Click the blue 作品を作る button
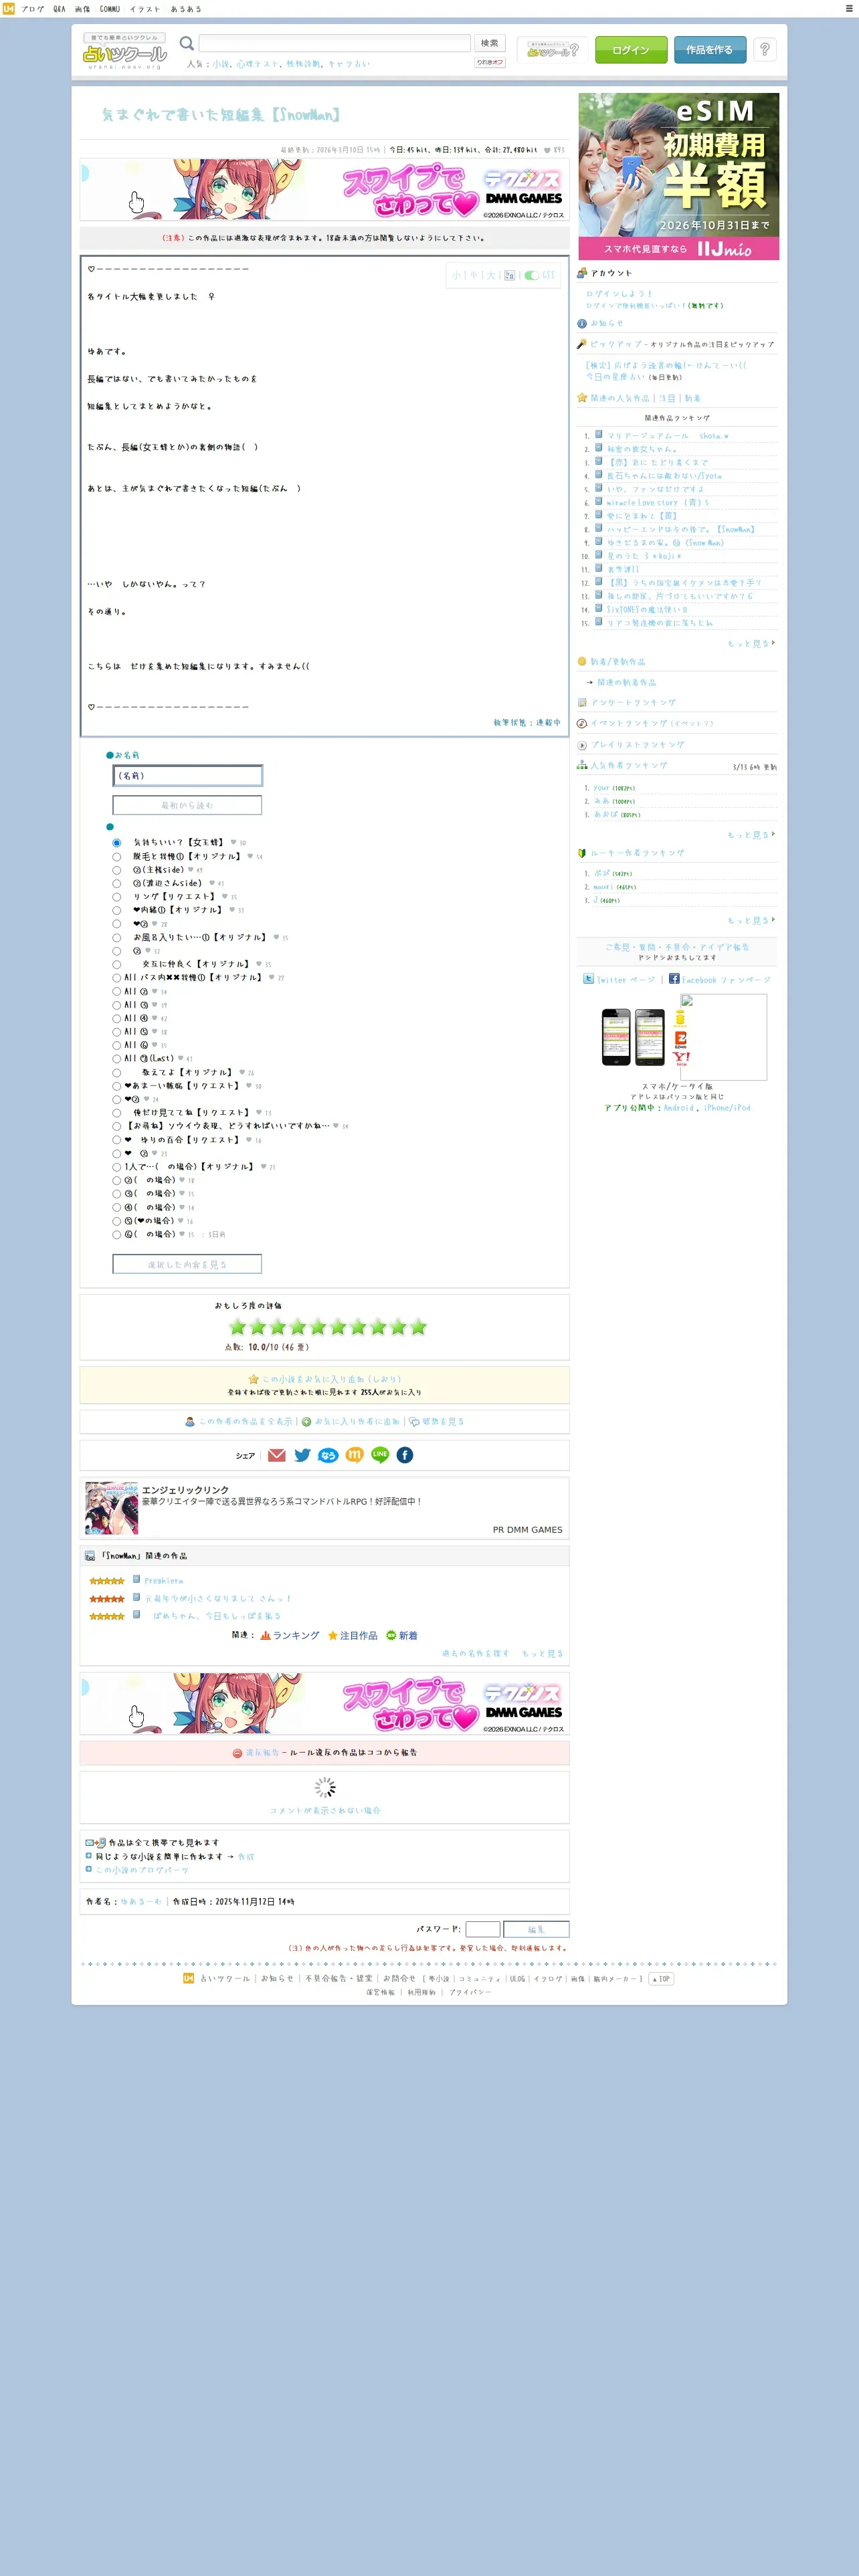 click(x=710, y=50)
